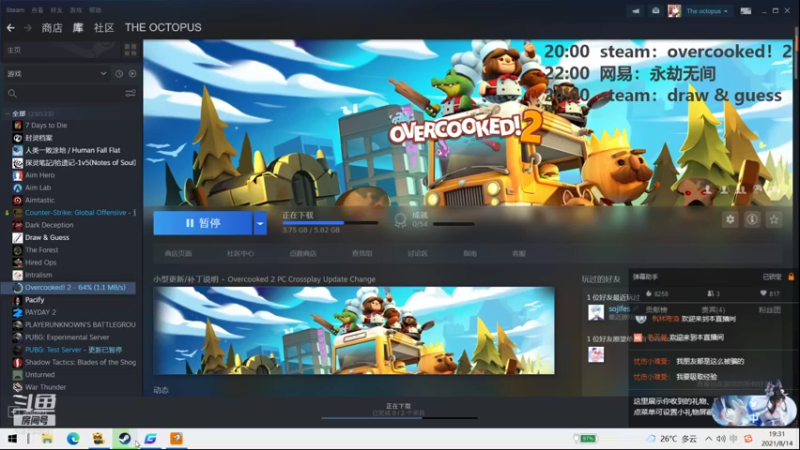Add game to favorites star icon
The height and width of the screenshot is (450, 800).
click(774, 219)
